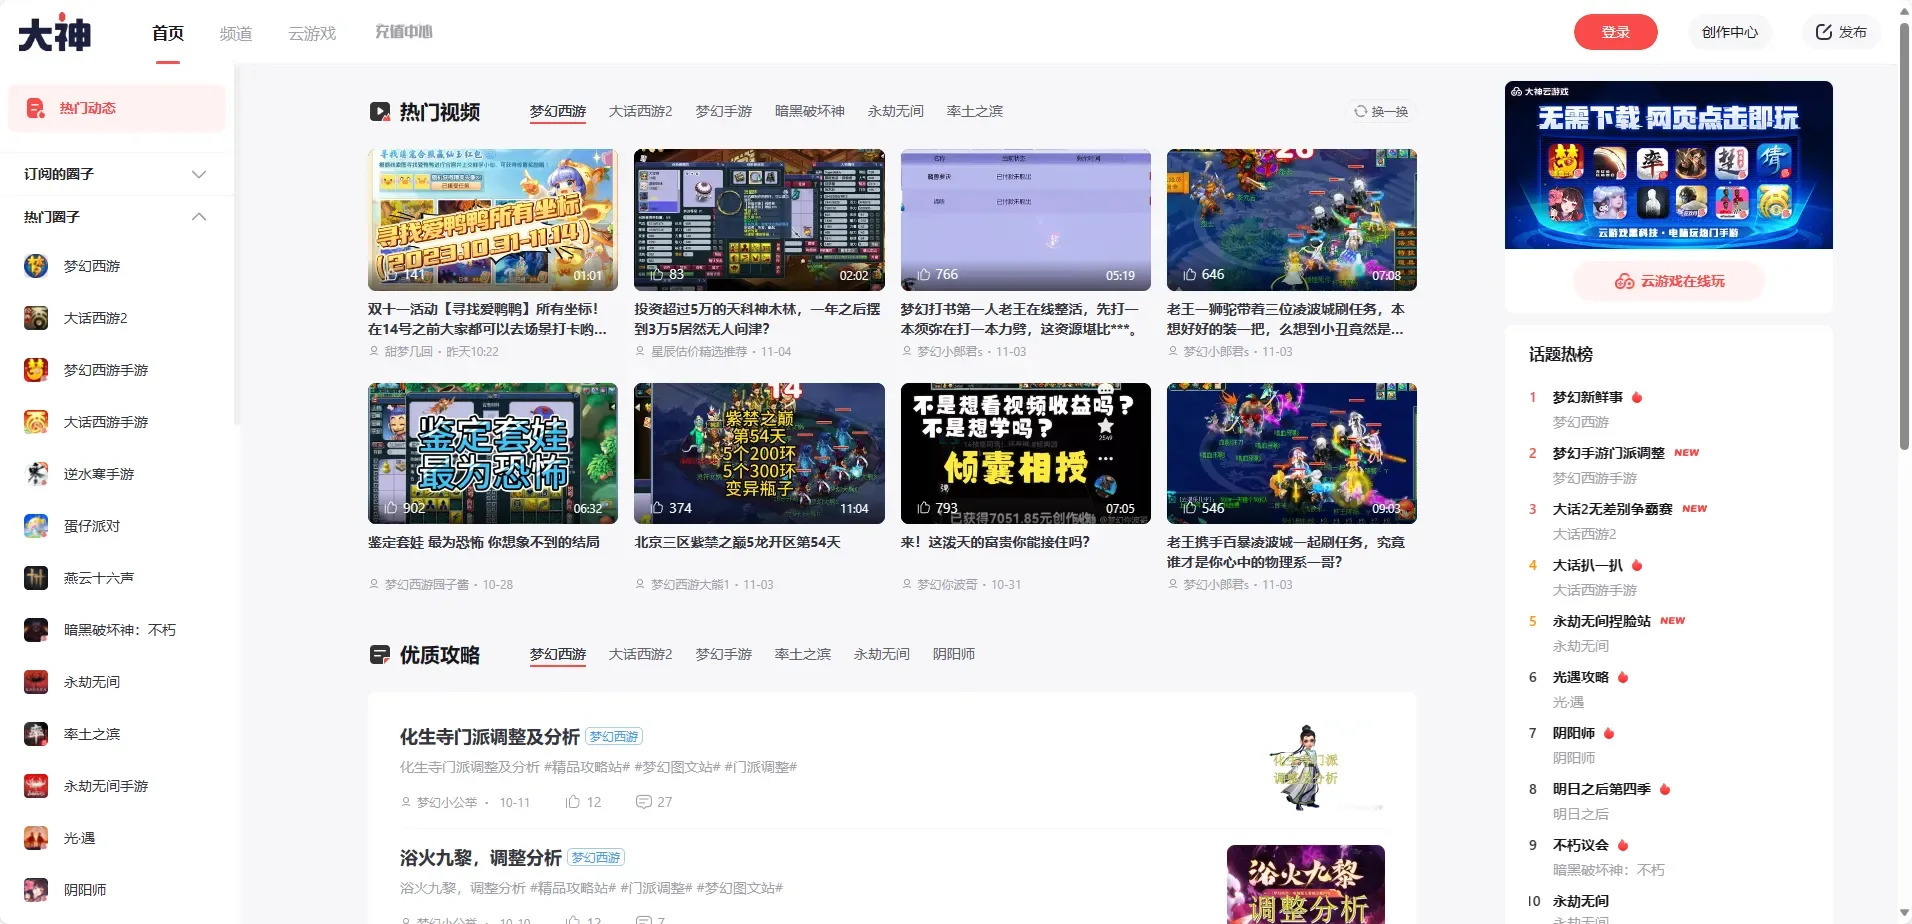
Task: Select the 大话西游手游 circle icon
Action: [x=36, y=422]
